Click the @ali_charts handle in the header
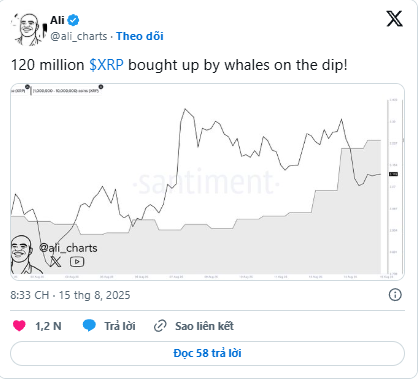 (79, 36)
